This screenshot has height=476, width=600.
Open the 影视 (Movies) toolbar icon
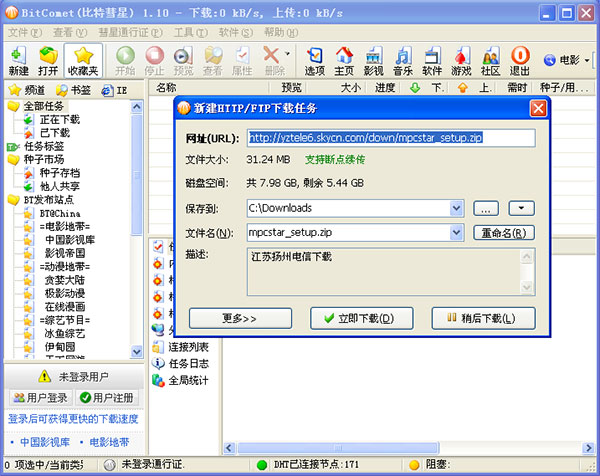point(373,60)
